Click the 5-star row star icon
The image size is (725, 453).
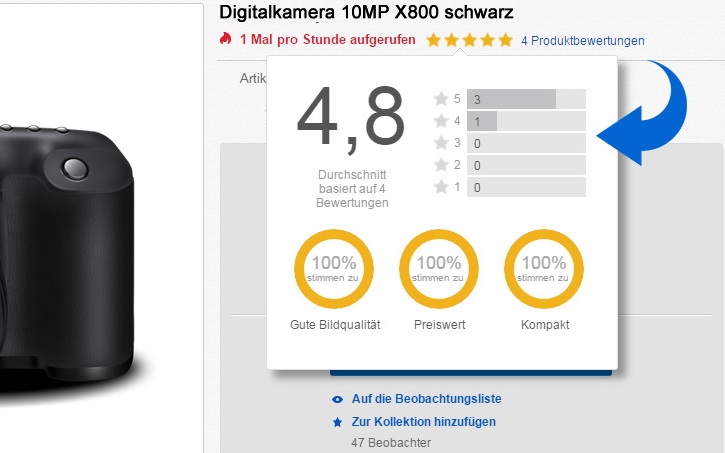[x=440, y=99]
